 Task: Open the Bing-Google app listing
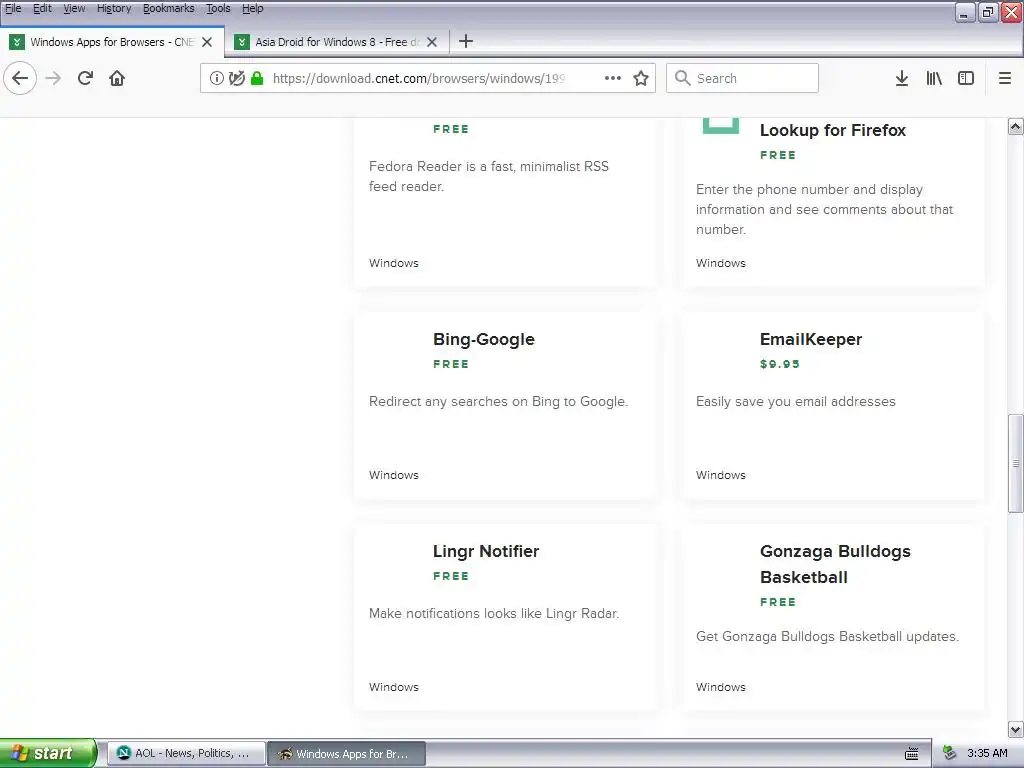483,339
